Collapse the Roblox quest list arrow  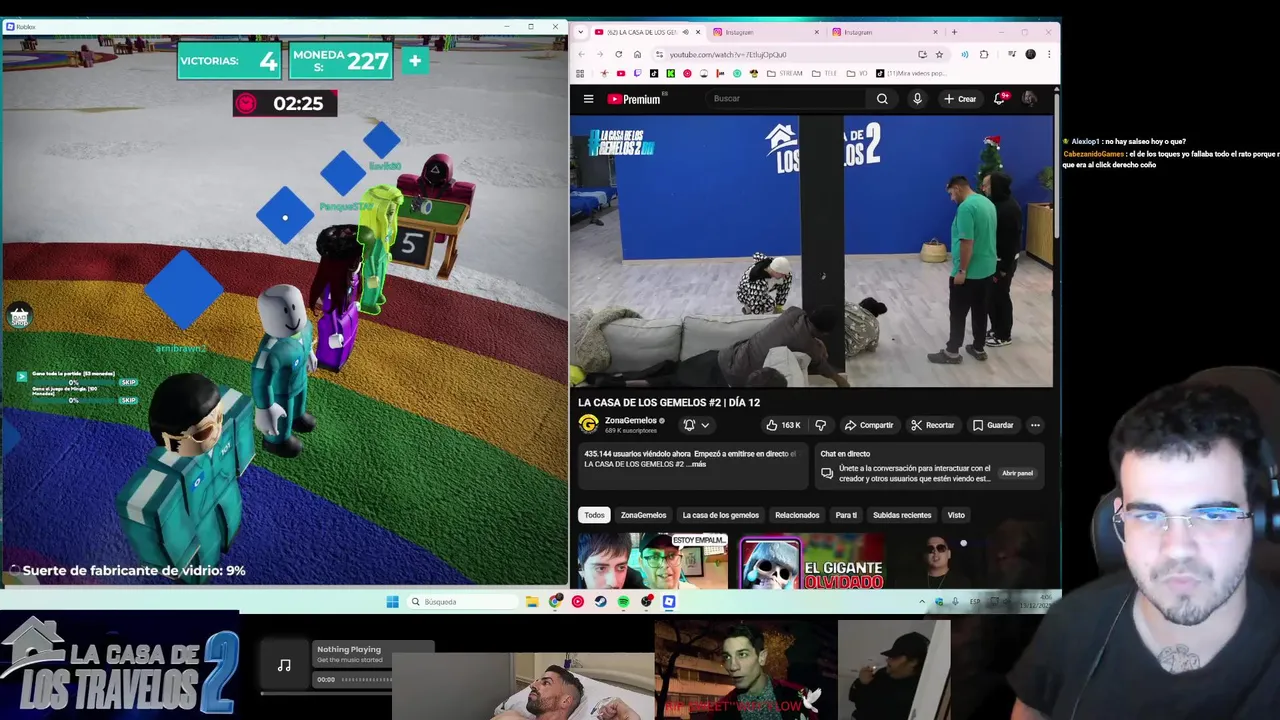click(x=21, y=377)
